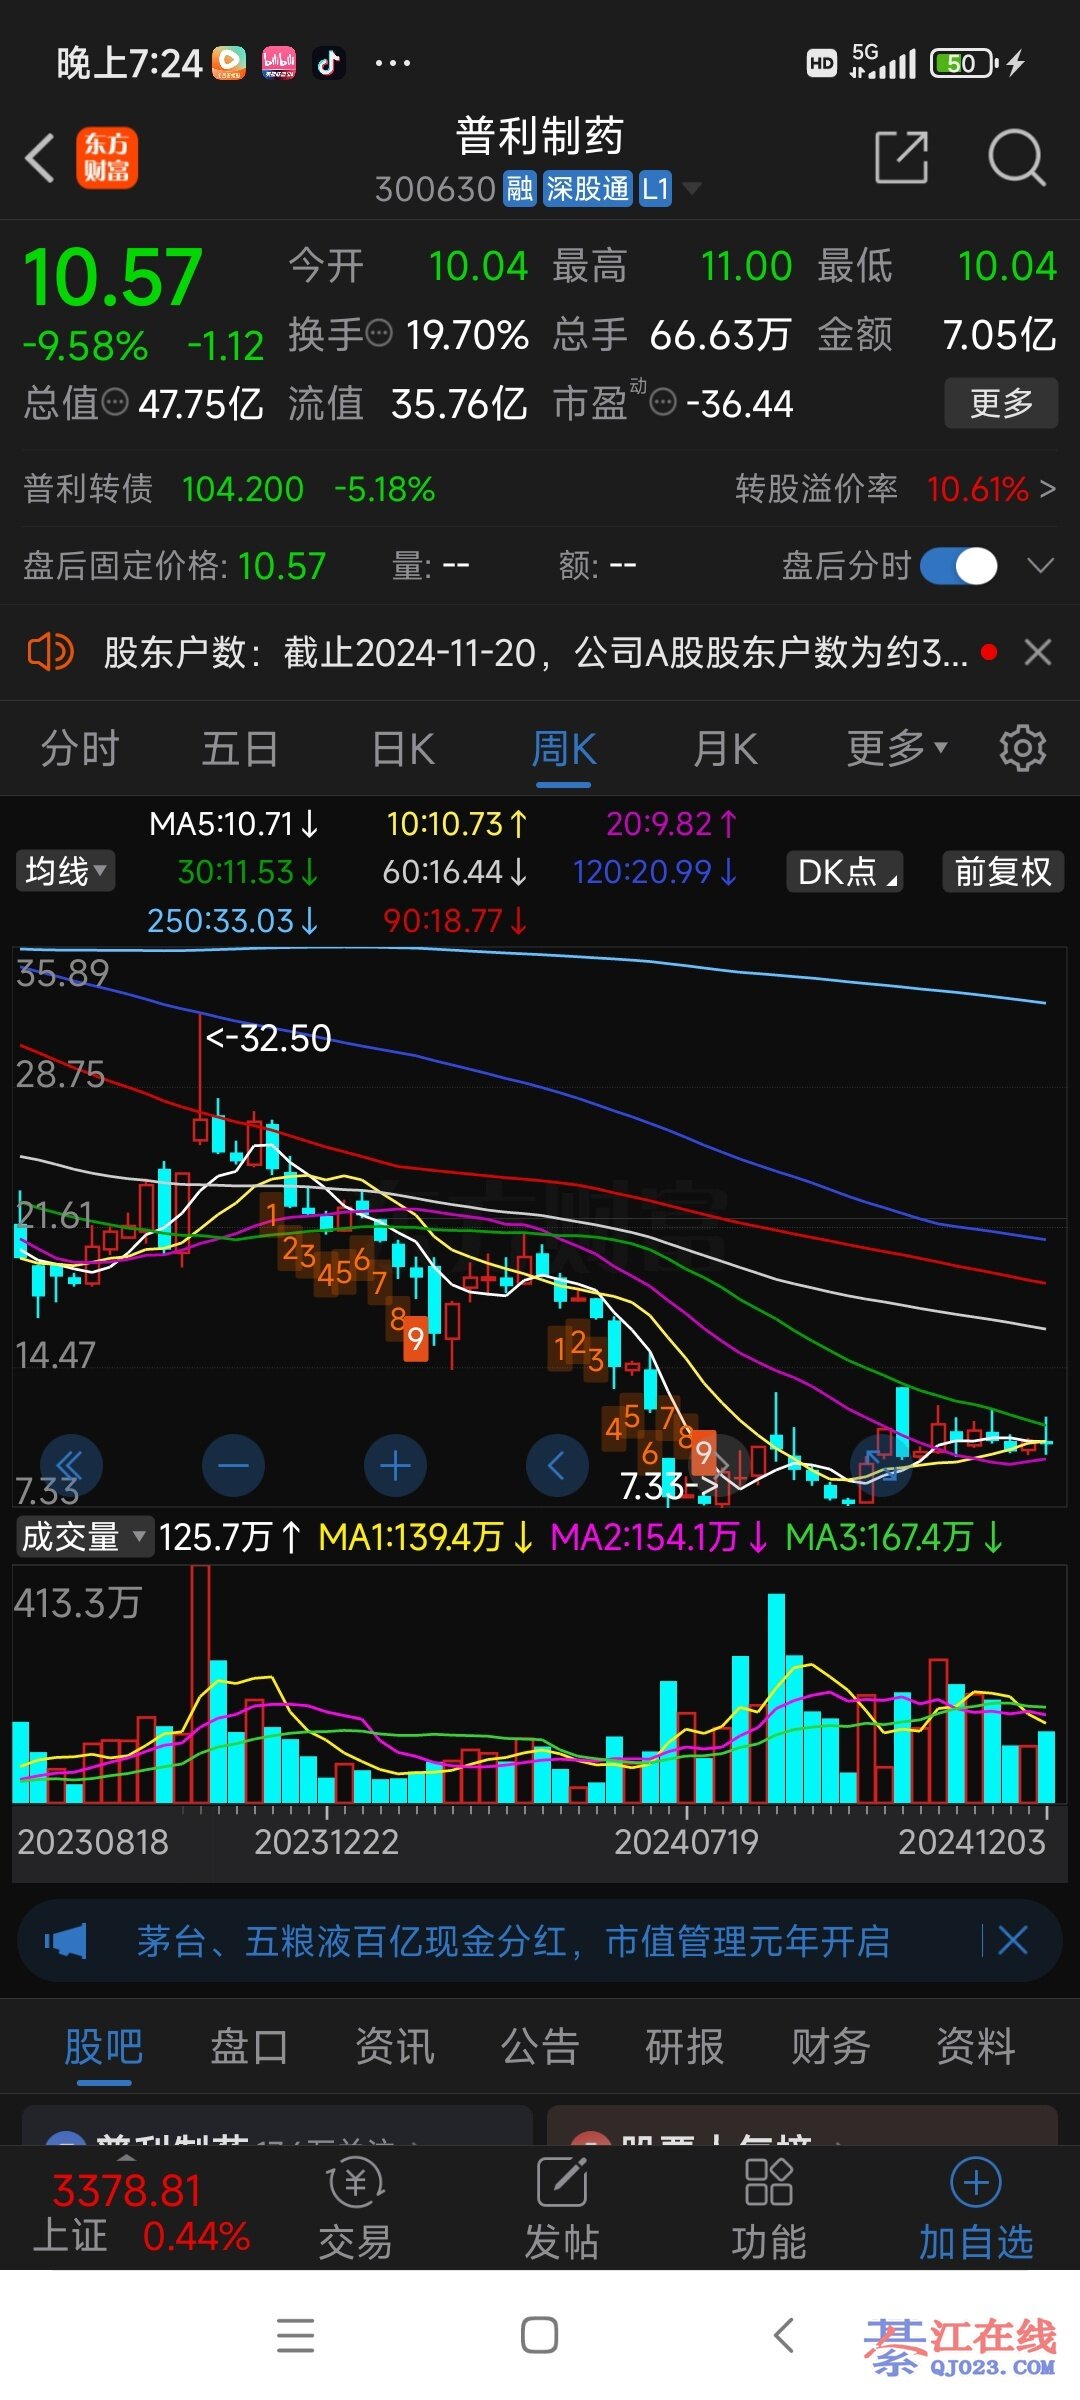Open the 更多 chart period dropdown
The width and height of the screenshot is (1080, 2400).
coord(896,748)
